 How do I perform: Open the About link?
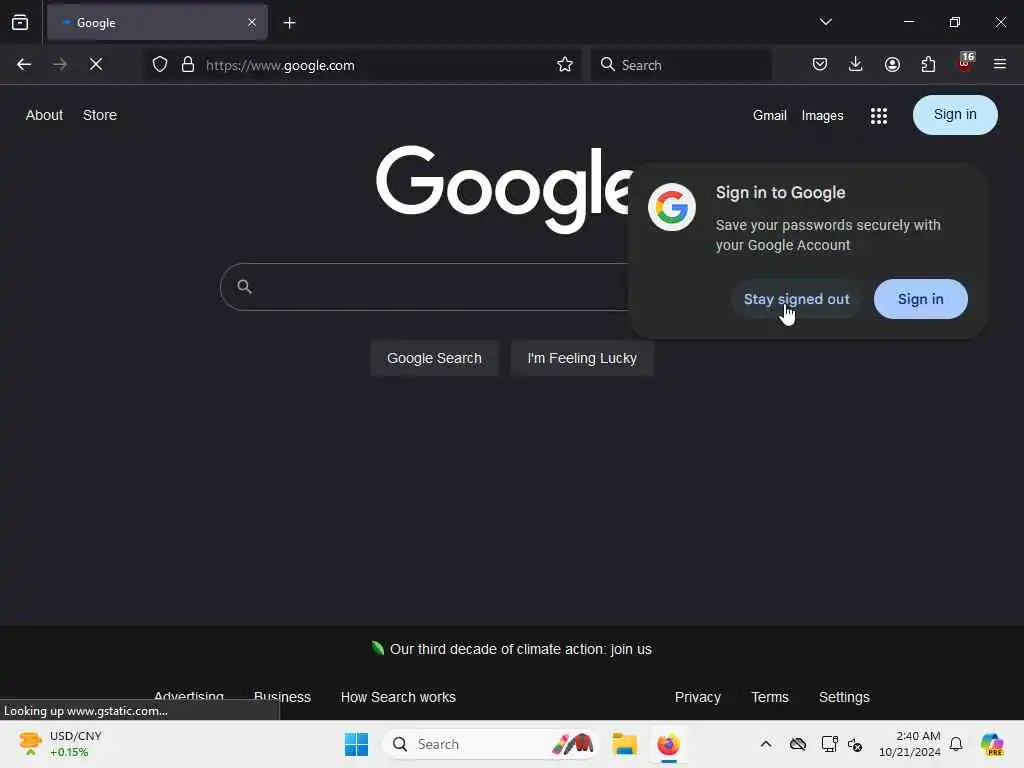tap(44, 115)
